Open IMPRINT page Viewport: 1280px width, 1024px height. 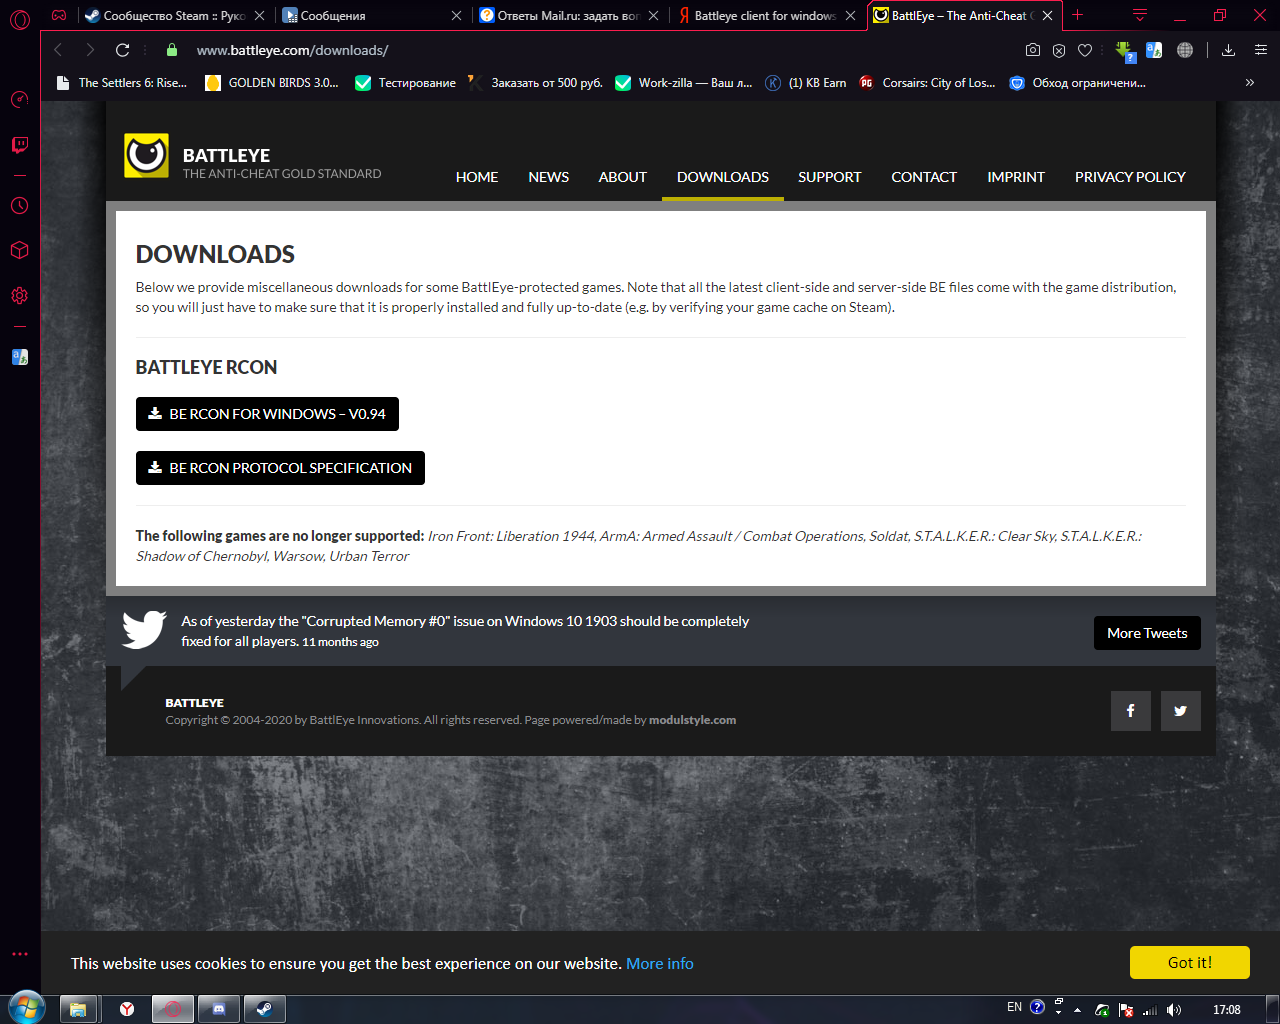pyautogui.click(x=1016, y=177)
